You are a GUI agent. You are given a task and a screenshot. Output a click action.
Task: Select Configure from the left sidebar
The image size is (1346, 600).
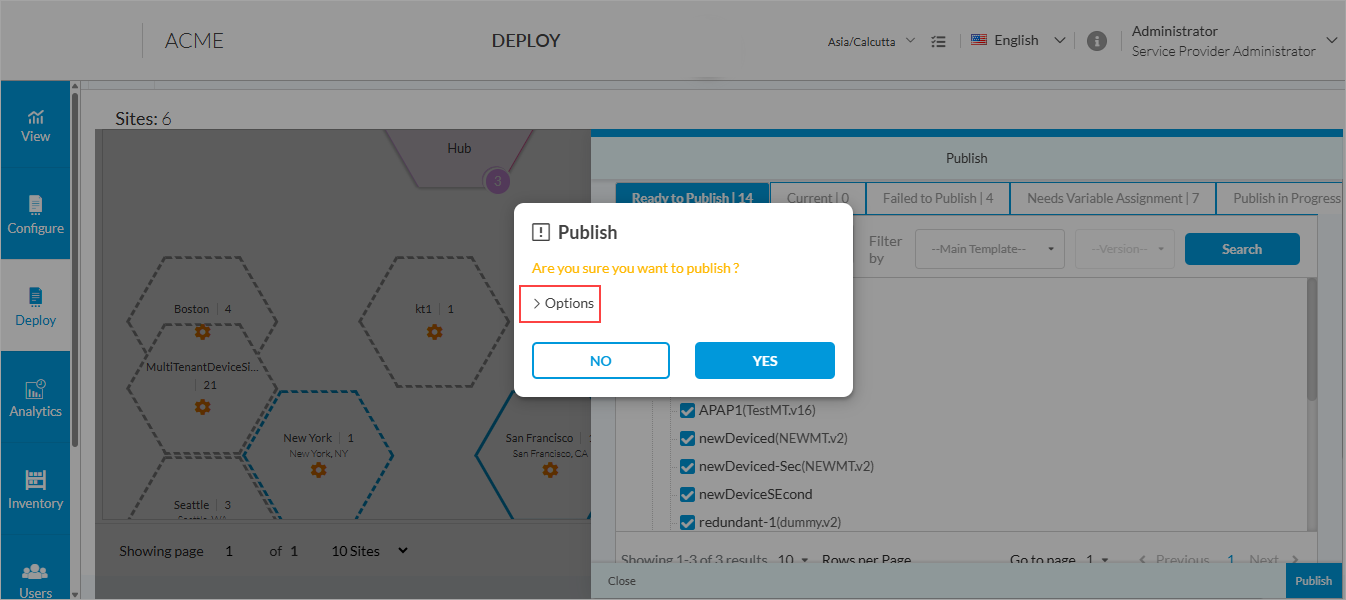35,213
